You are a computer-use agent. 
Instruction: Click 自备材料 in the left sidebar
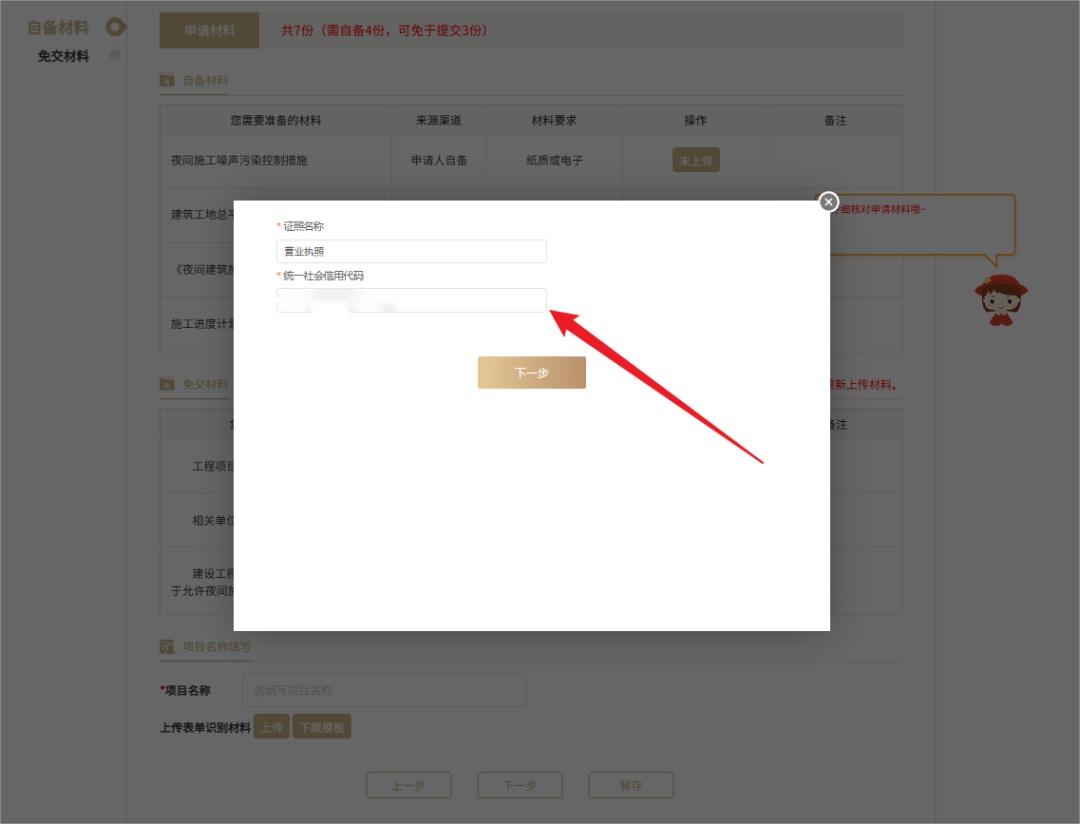pyautogui.click(x=58, y=28)
